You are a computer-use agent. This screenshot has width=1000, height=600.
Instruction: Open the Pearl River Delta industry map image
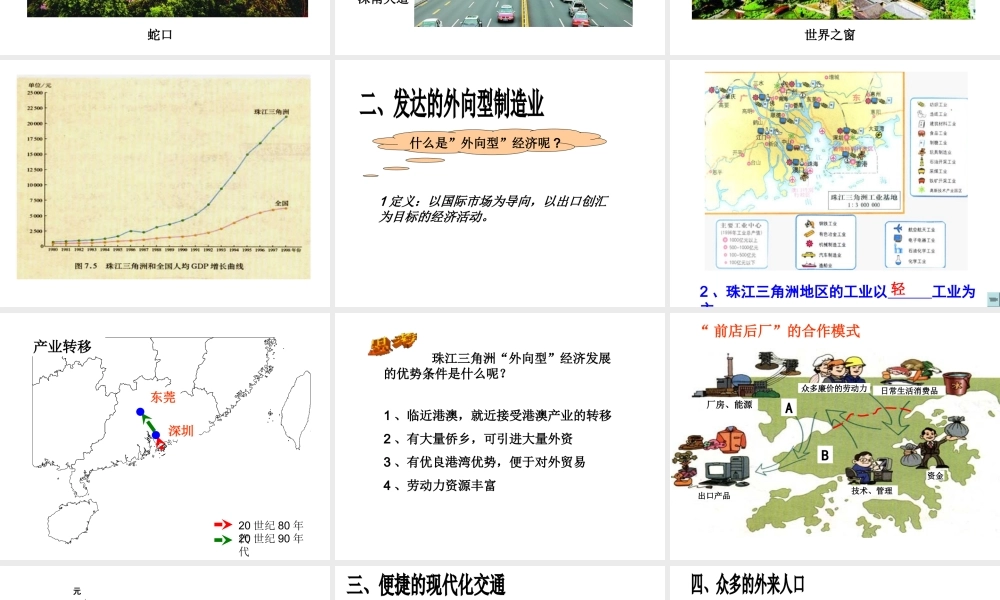click(x=835, y=171)
